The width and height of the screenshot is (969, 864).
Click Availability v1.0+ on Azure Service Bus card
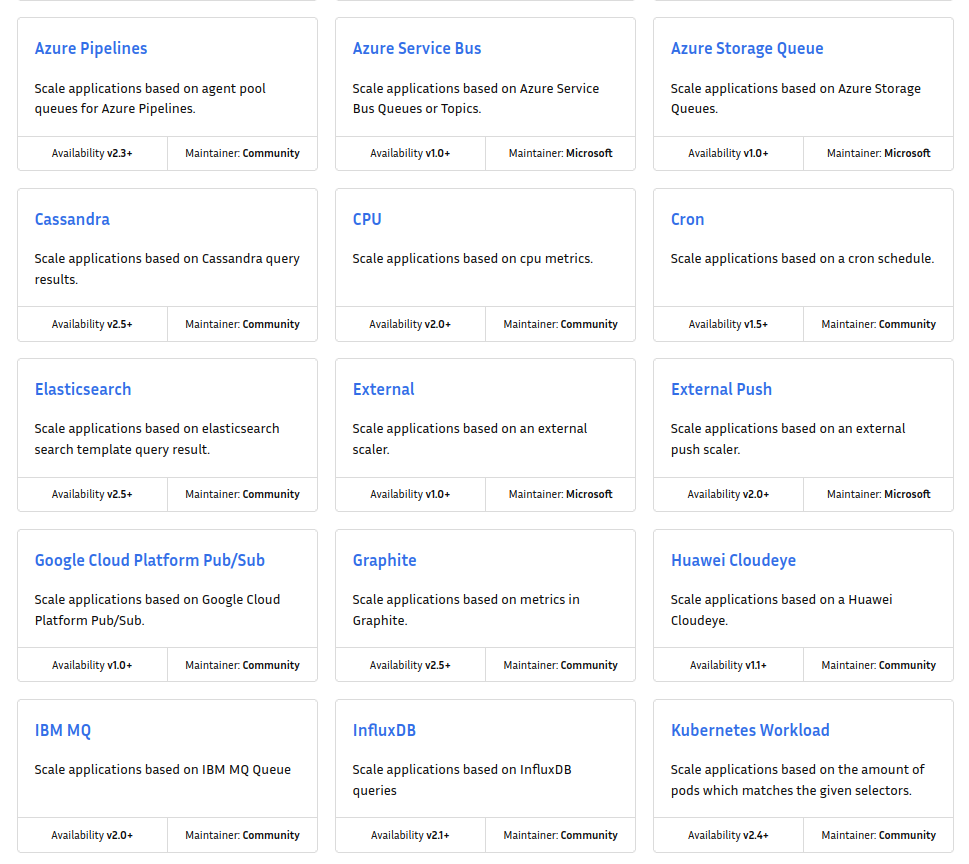tap(410, 153)
